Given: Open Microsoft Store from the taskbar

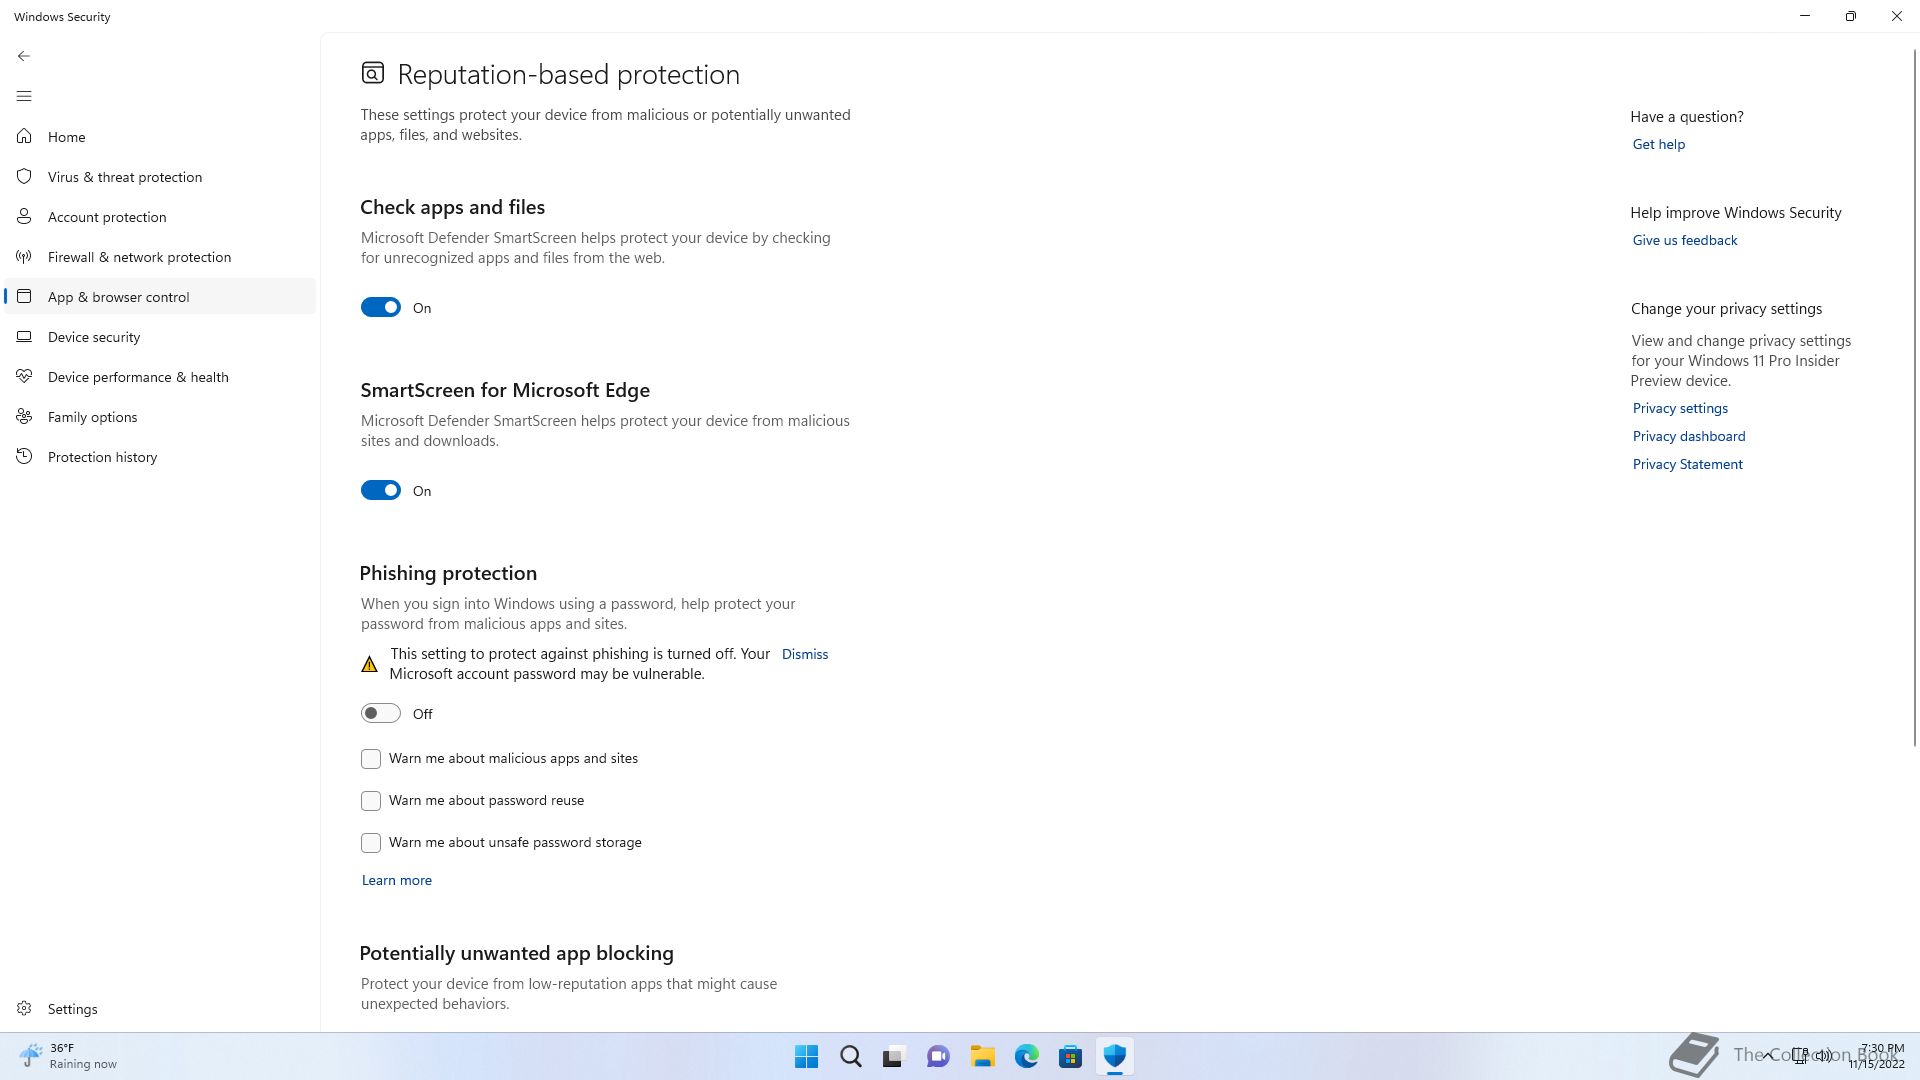Looking at the screenshot, I should pyautogui.click(x=1070, y=1056).
